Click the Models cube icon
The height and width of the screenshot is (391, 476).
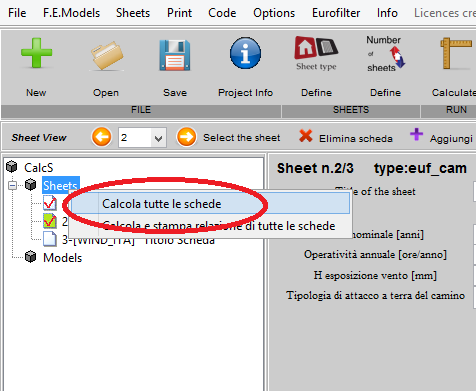[31, 257]
